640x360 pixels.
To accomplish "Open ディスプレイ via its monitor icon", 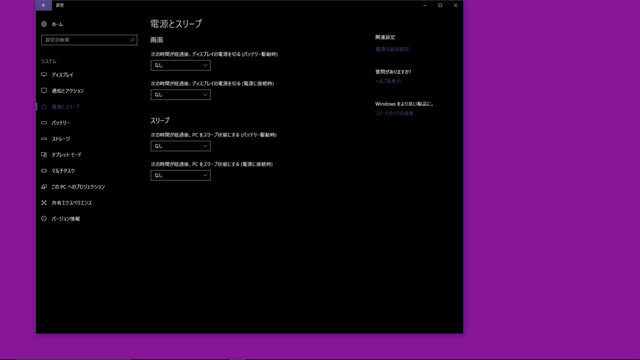I will tap(44, 75).
